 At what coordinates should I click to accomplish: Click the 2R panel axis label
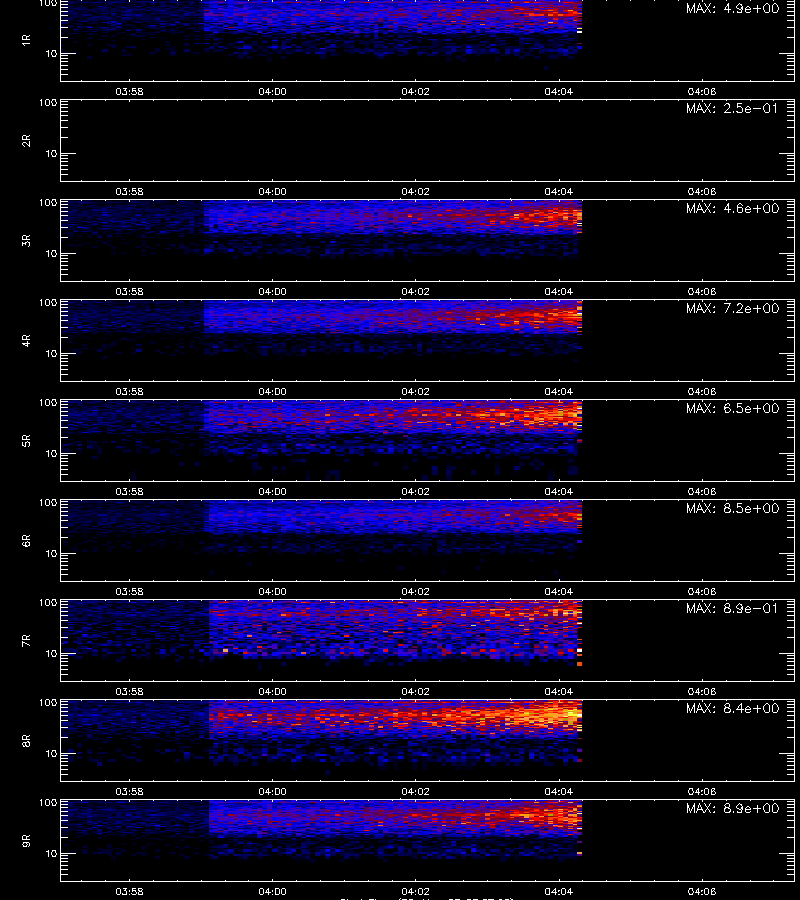pyautogui.click(x=26, y=141)
